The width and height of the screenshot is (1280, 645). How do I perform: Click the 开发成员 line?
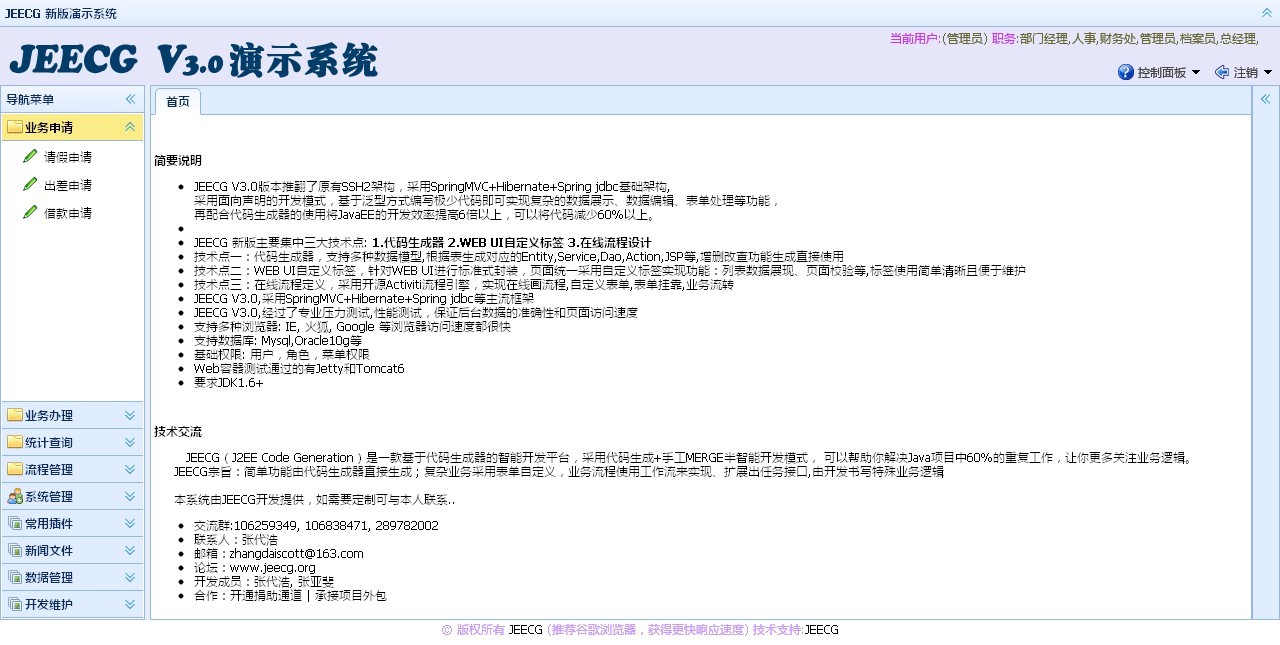pos(264,581)
